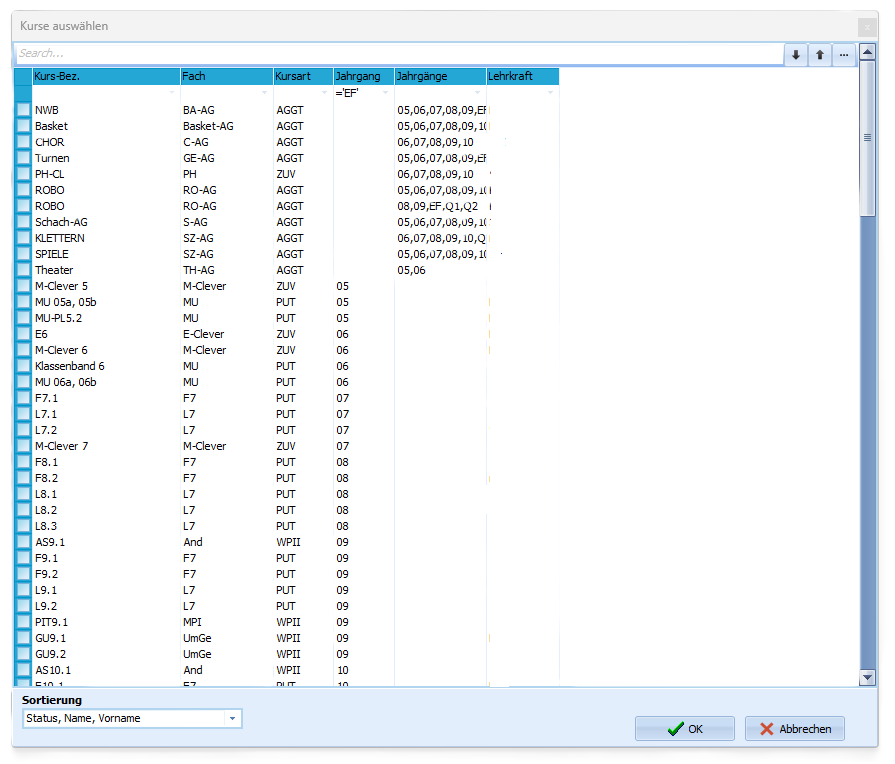Sort by the Kursart column header

(303, 76)
